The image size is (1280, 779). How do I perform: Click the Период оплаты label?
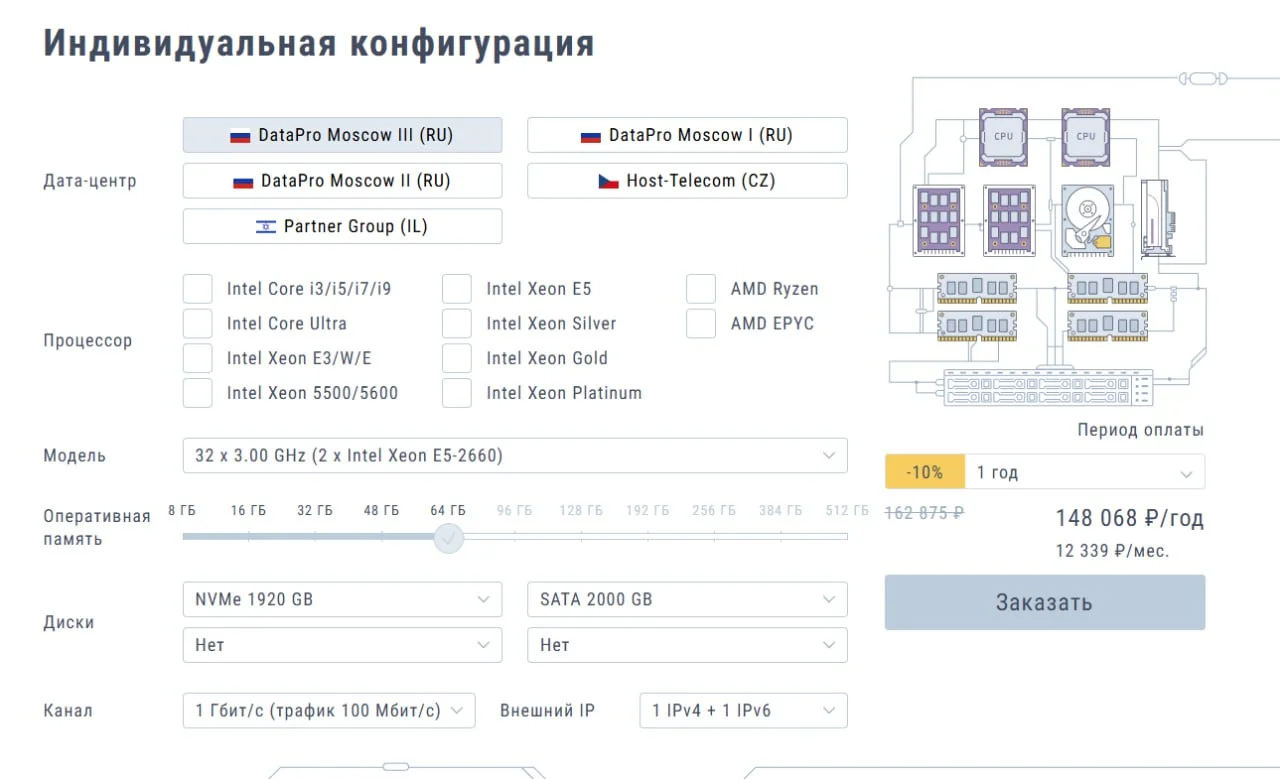(1141, 430)
